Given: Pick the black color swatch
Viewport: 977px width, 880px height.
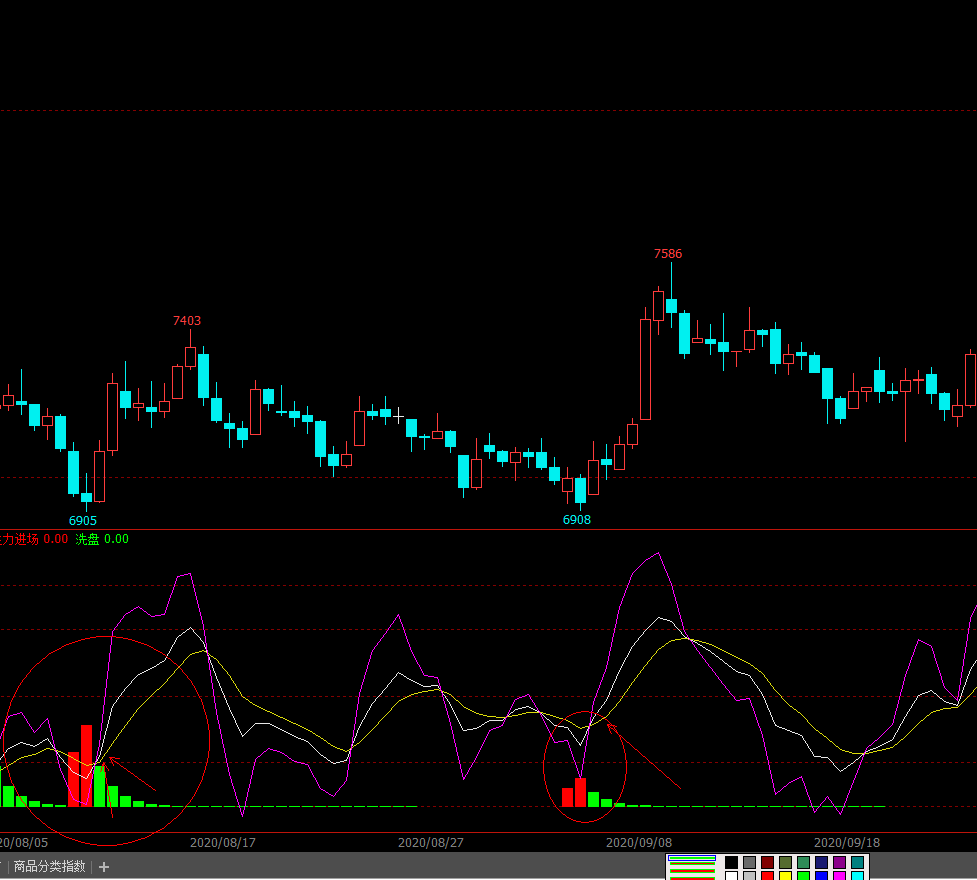Looking at the screenshot, I should click(x=732, y=862).
